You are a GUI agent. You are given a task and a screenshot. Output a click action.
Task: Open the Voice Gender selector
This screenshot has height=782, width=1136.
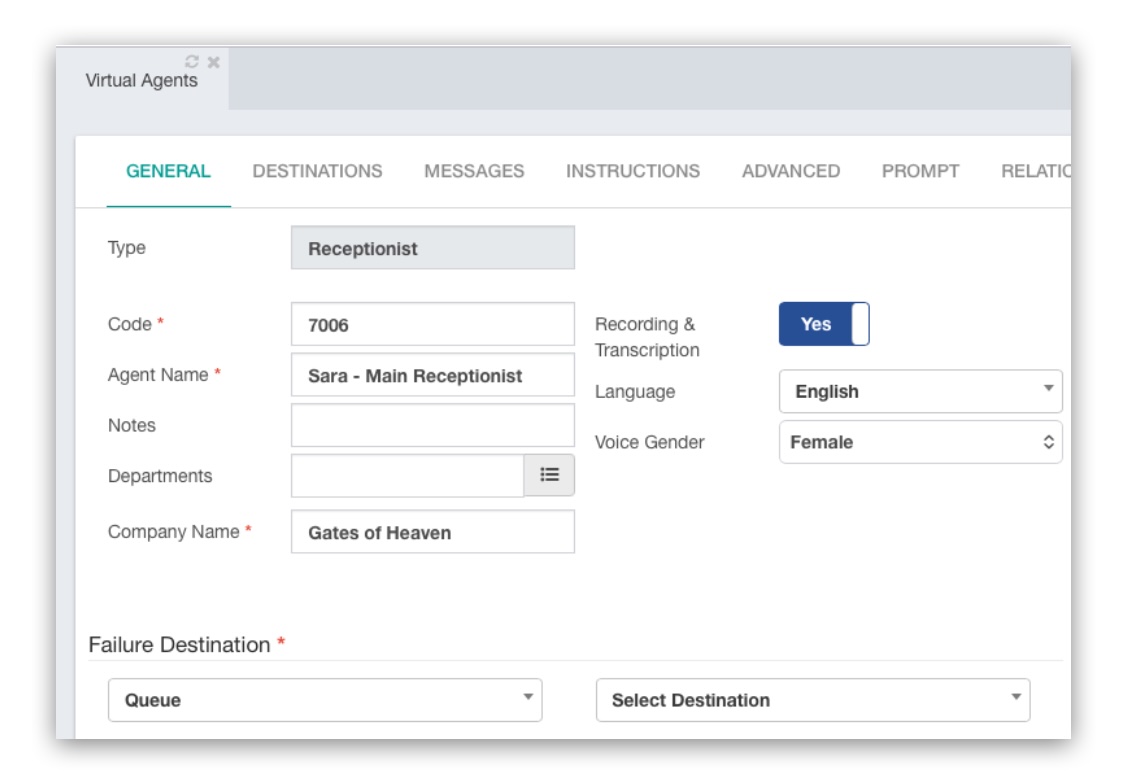920,442
